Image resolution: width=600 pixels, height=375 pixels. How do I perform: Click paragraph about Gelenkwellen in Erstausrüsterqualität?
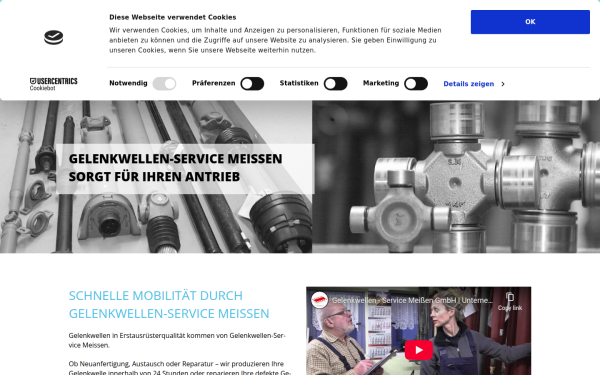point(177,340)
